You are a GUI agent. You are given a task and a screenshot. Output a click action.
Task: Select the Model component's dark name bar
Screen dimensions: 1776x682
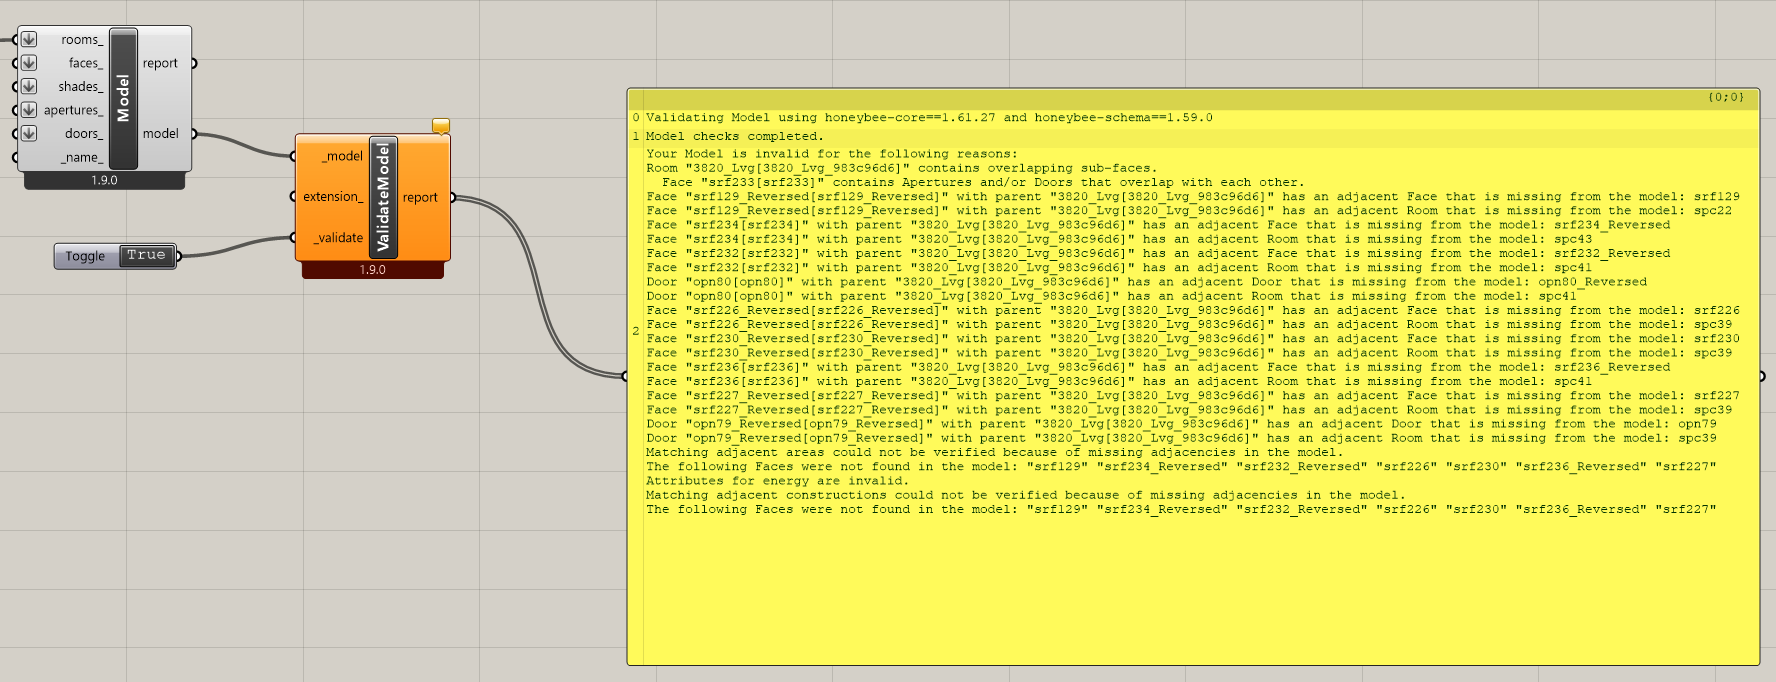coord(123,98)
